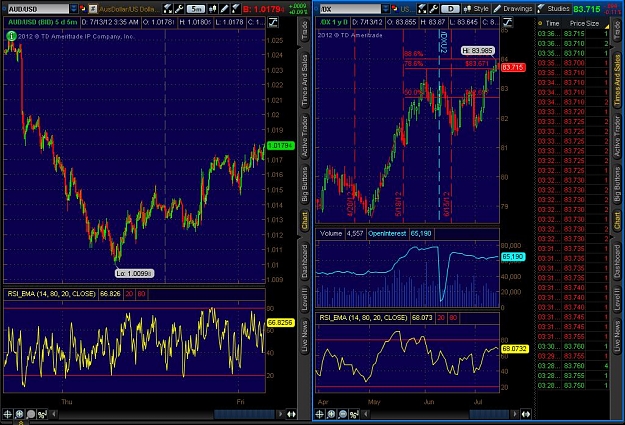
Task: Click the green info icon on AUD/USD chart
Action: tap(11, 36)
